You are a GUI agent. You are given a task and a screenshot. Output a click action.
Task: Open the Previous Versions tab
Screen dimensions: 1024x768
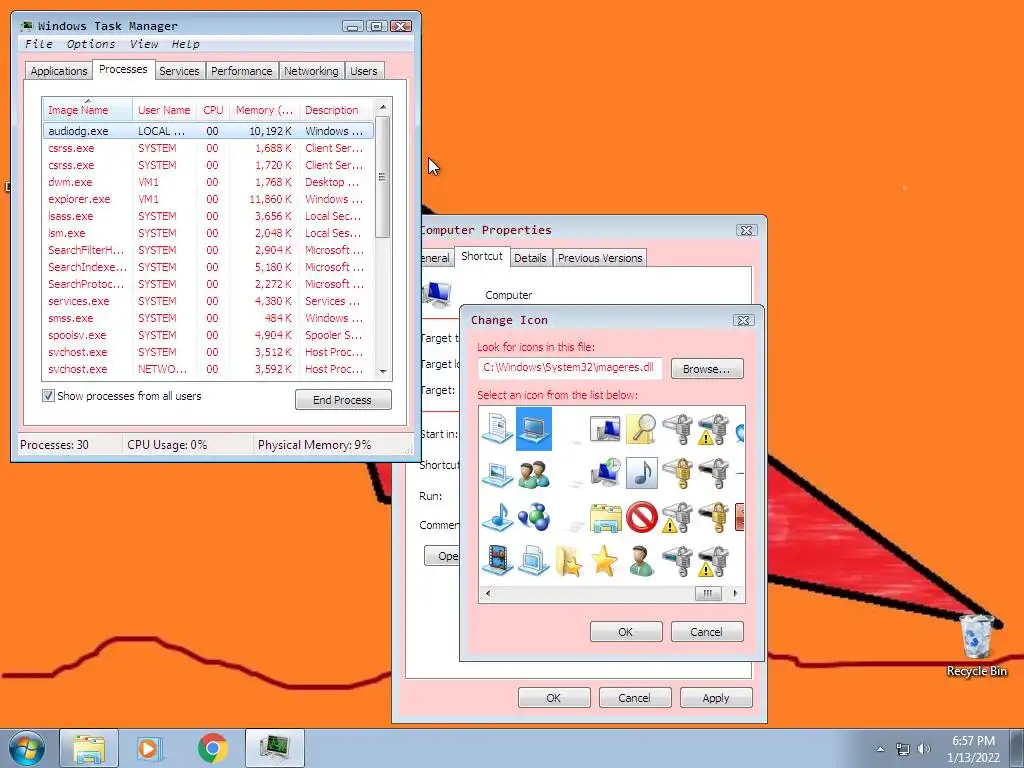point(600,258)
